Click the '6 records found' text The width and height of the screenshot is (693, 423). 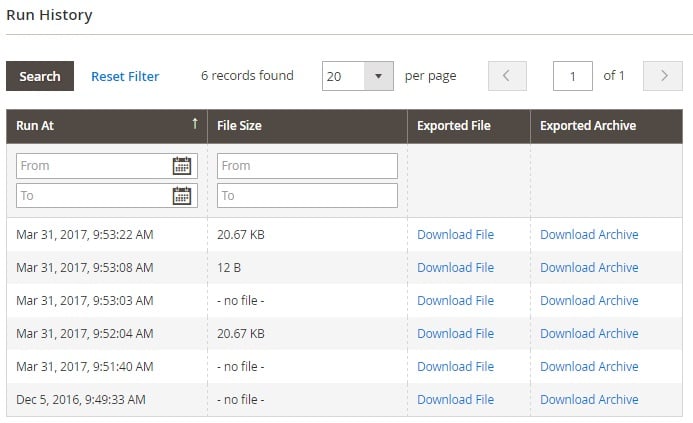[x=247, y=76]
